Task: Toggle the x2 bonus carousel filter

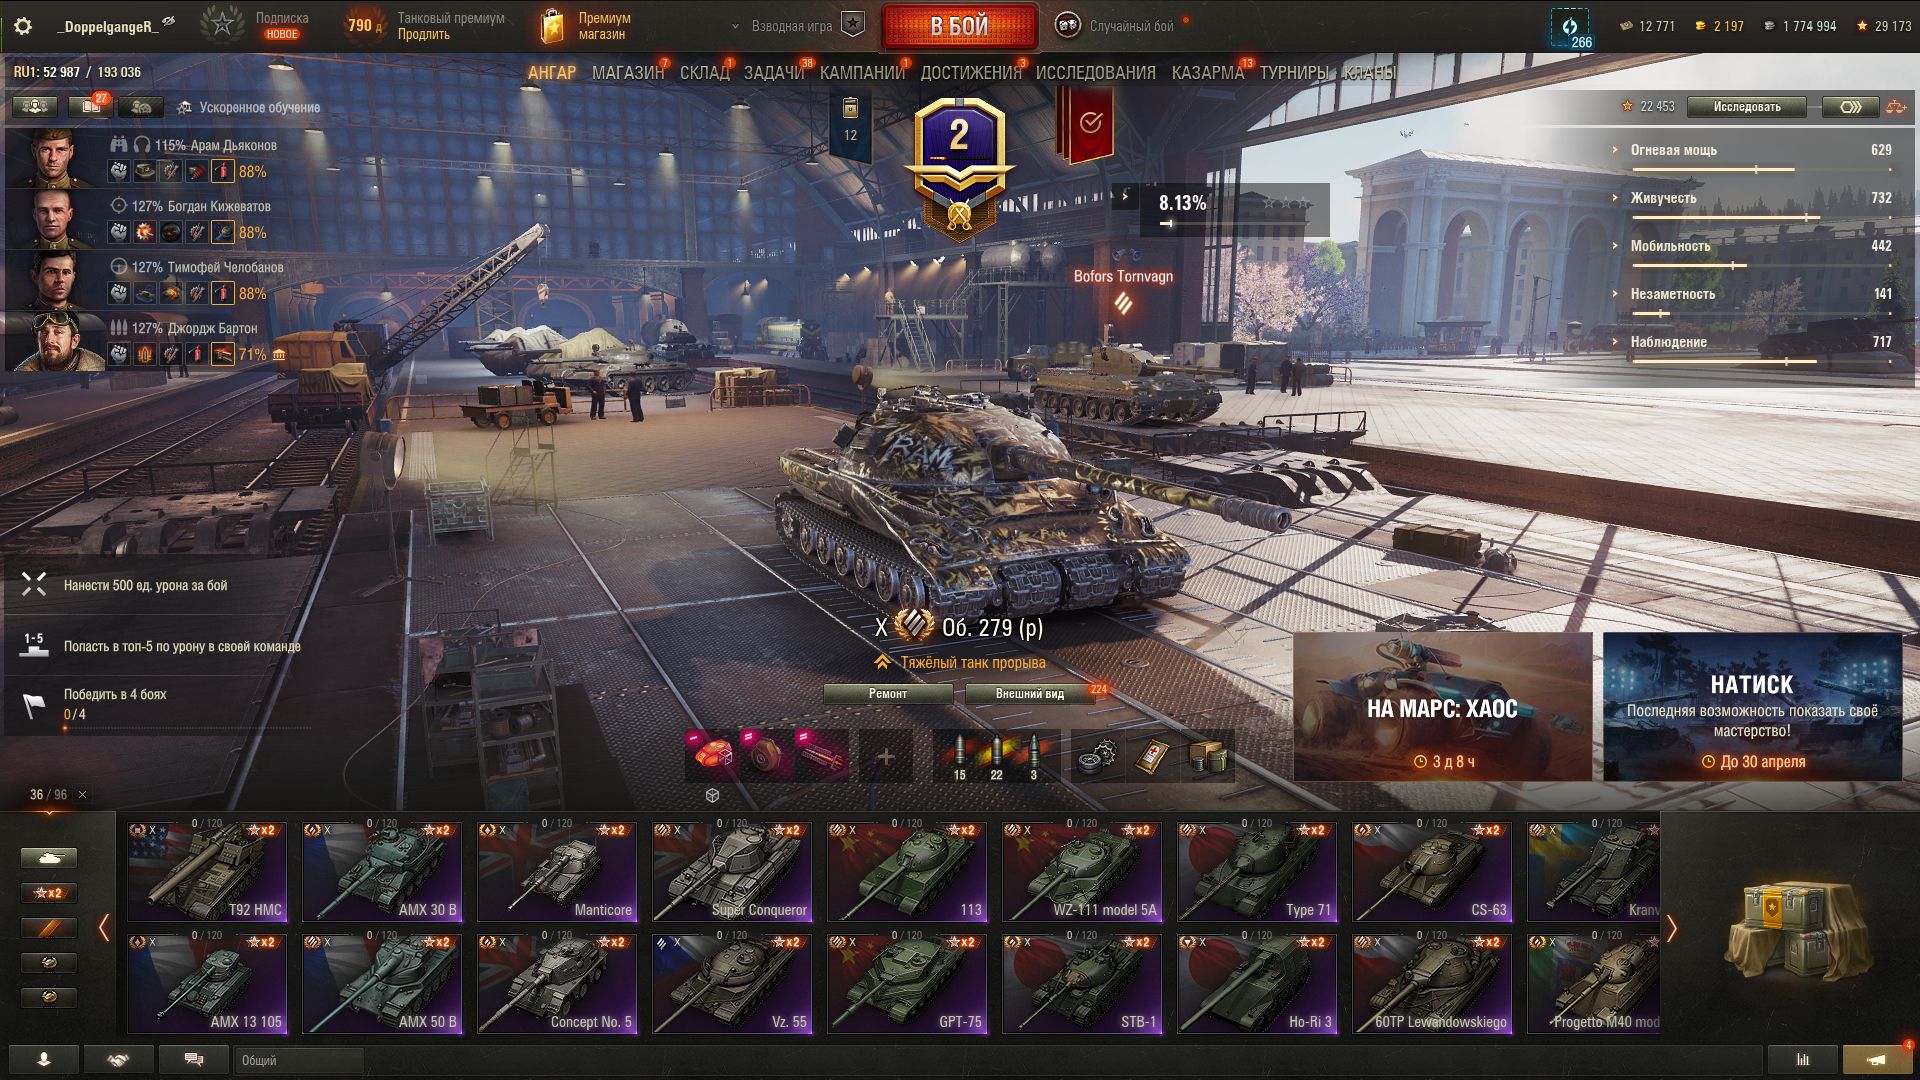Action: pos(49,893)
